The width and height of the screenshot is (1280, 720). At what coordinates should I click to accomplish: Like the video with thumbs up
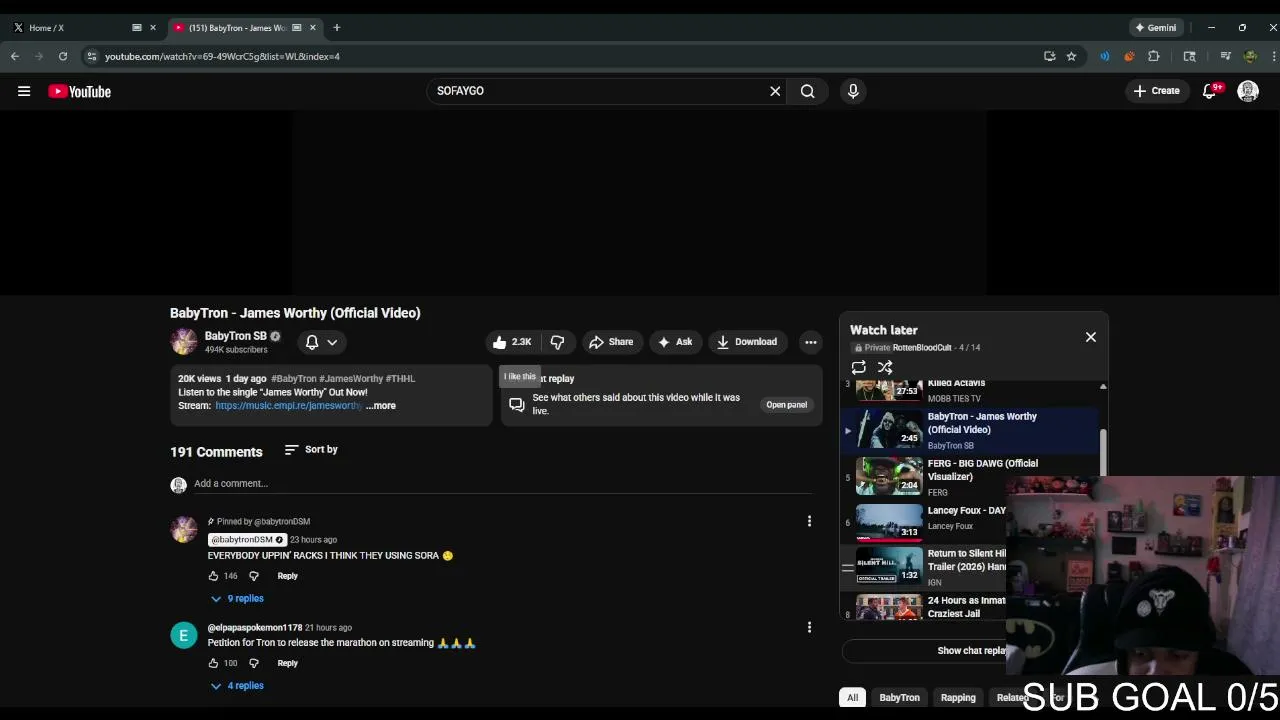click(511, 342)
